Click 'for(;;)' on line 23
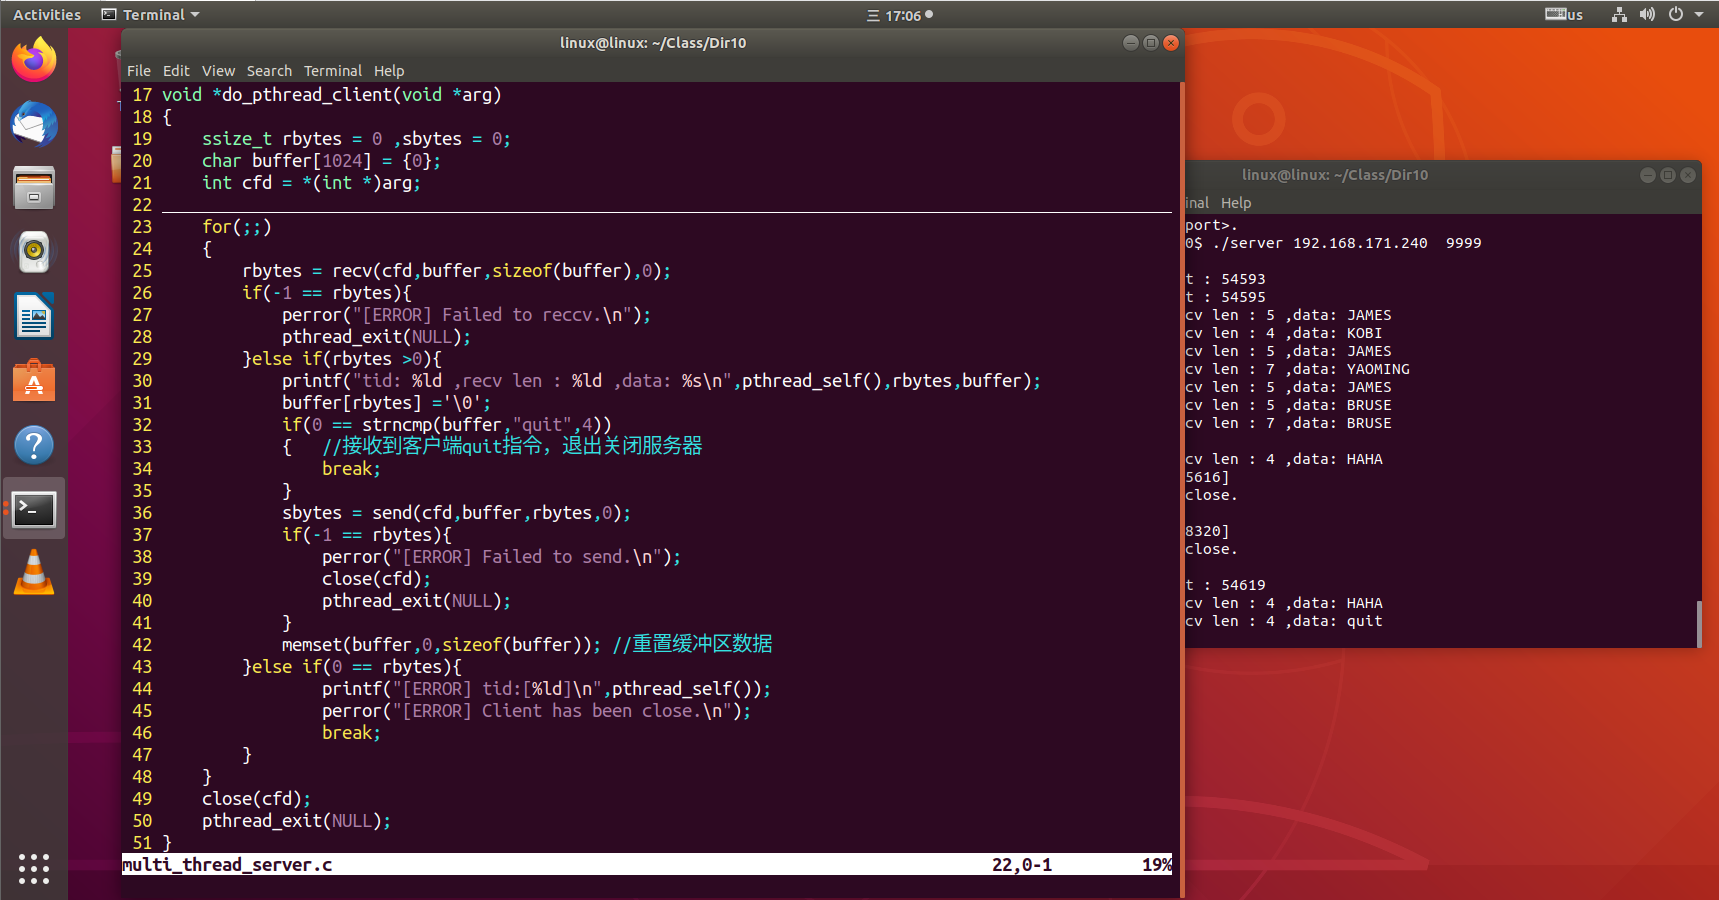Screen dimensions: 1719x900 coord(237,227)
